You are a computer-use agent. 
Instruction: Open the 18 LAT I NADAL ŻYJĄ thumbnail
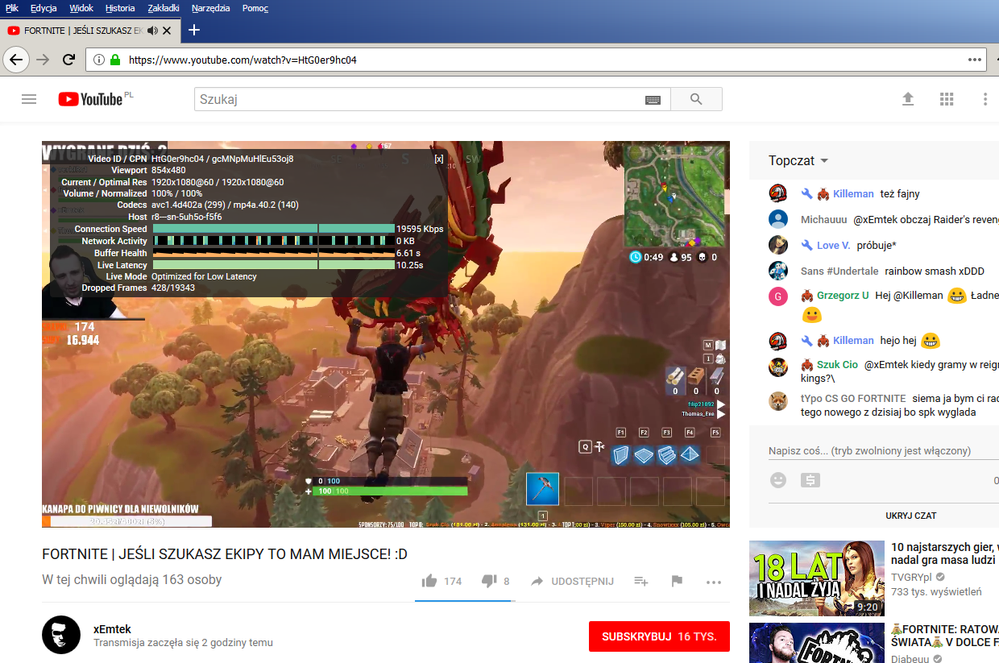pyautogui.click(x=817, y=578)
